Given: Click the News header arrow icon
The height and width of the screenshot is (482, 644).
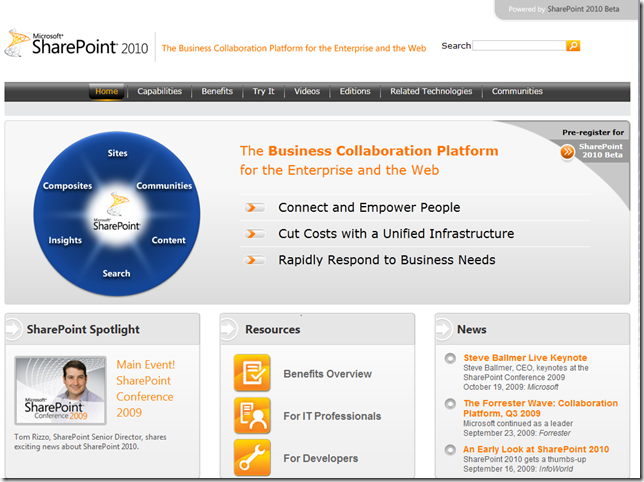Looking at the screenshot, I should point(444,329).
